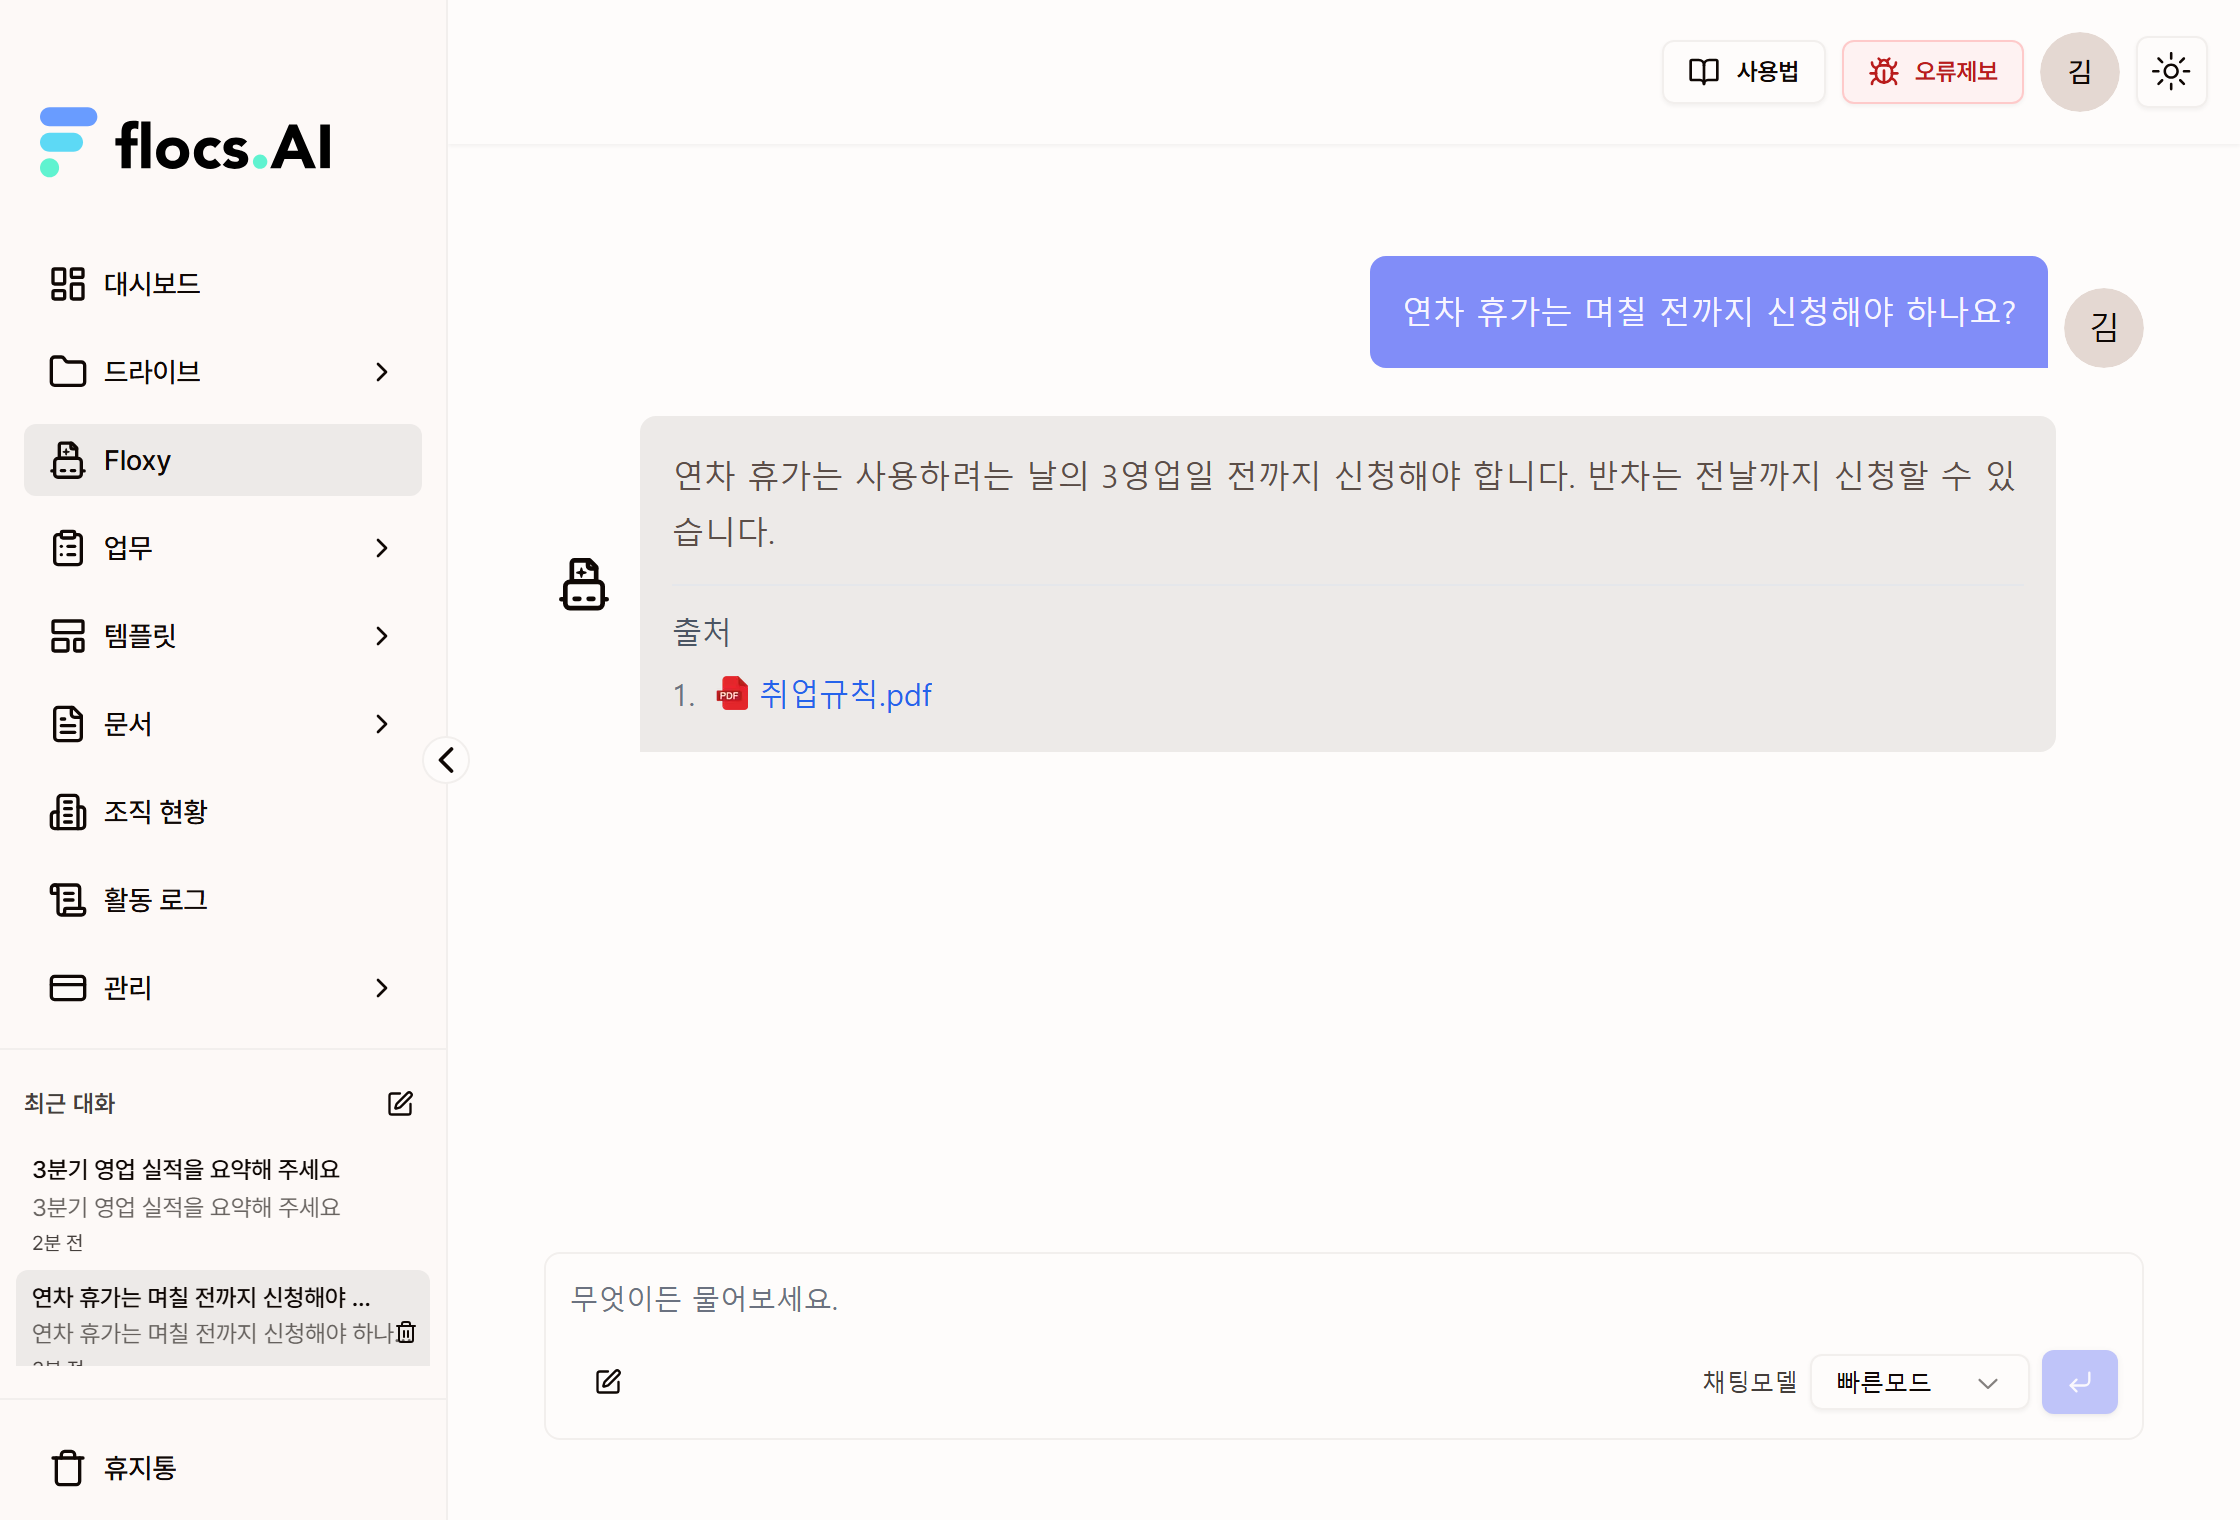2240x1520 pixels.
Task: Click the Floxy bot icon beside the answer
Action: coord(584,584)
